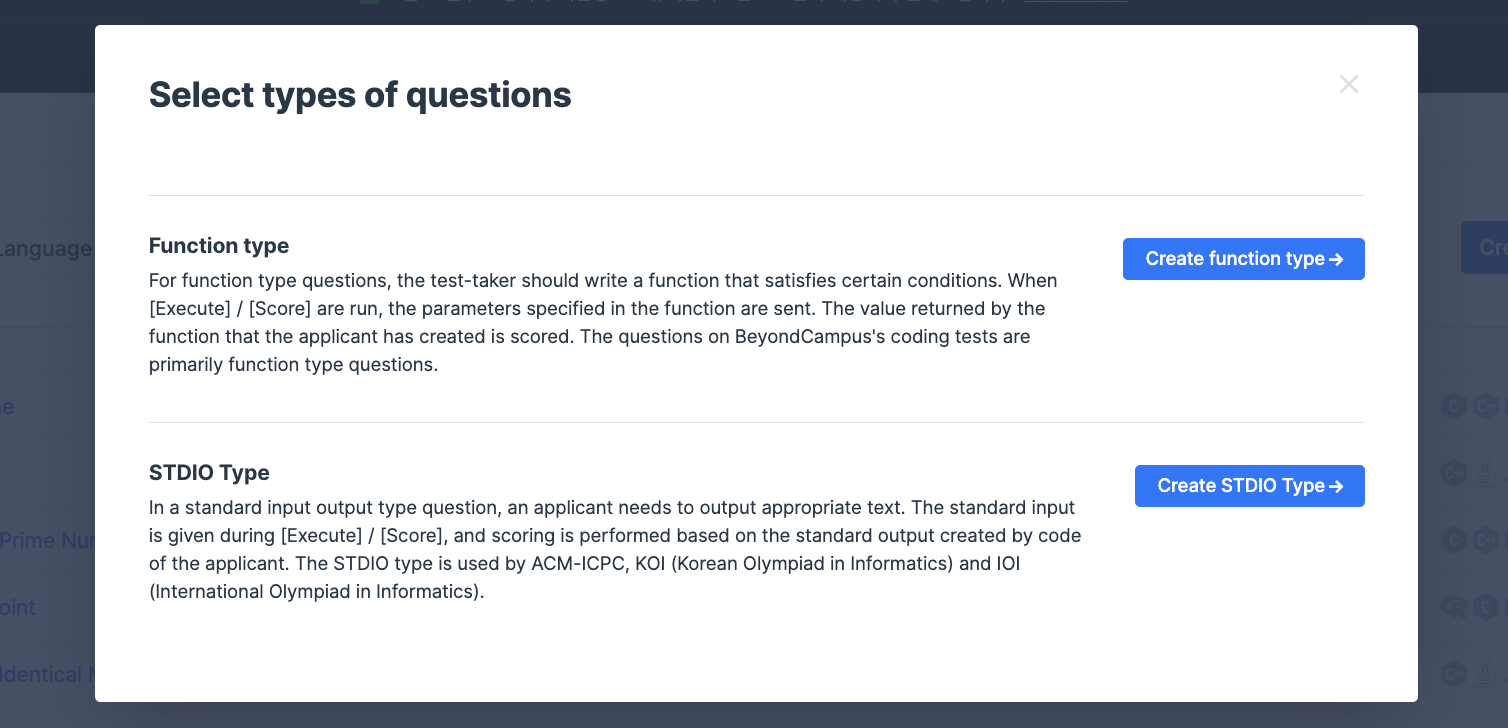
Task: Open the first question link ending in 'e'
Action: (7, 406)
